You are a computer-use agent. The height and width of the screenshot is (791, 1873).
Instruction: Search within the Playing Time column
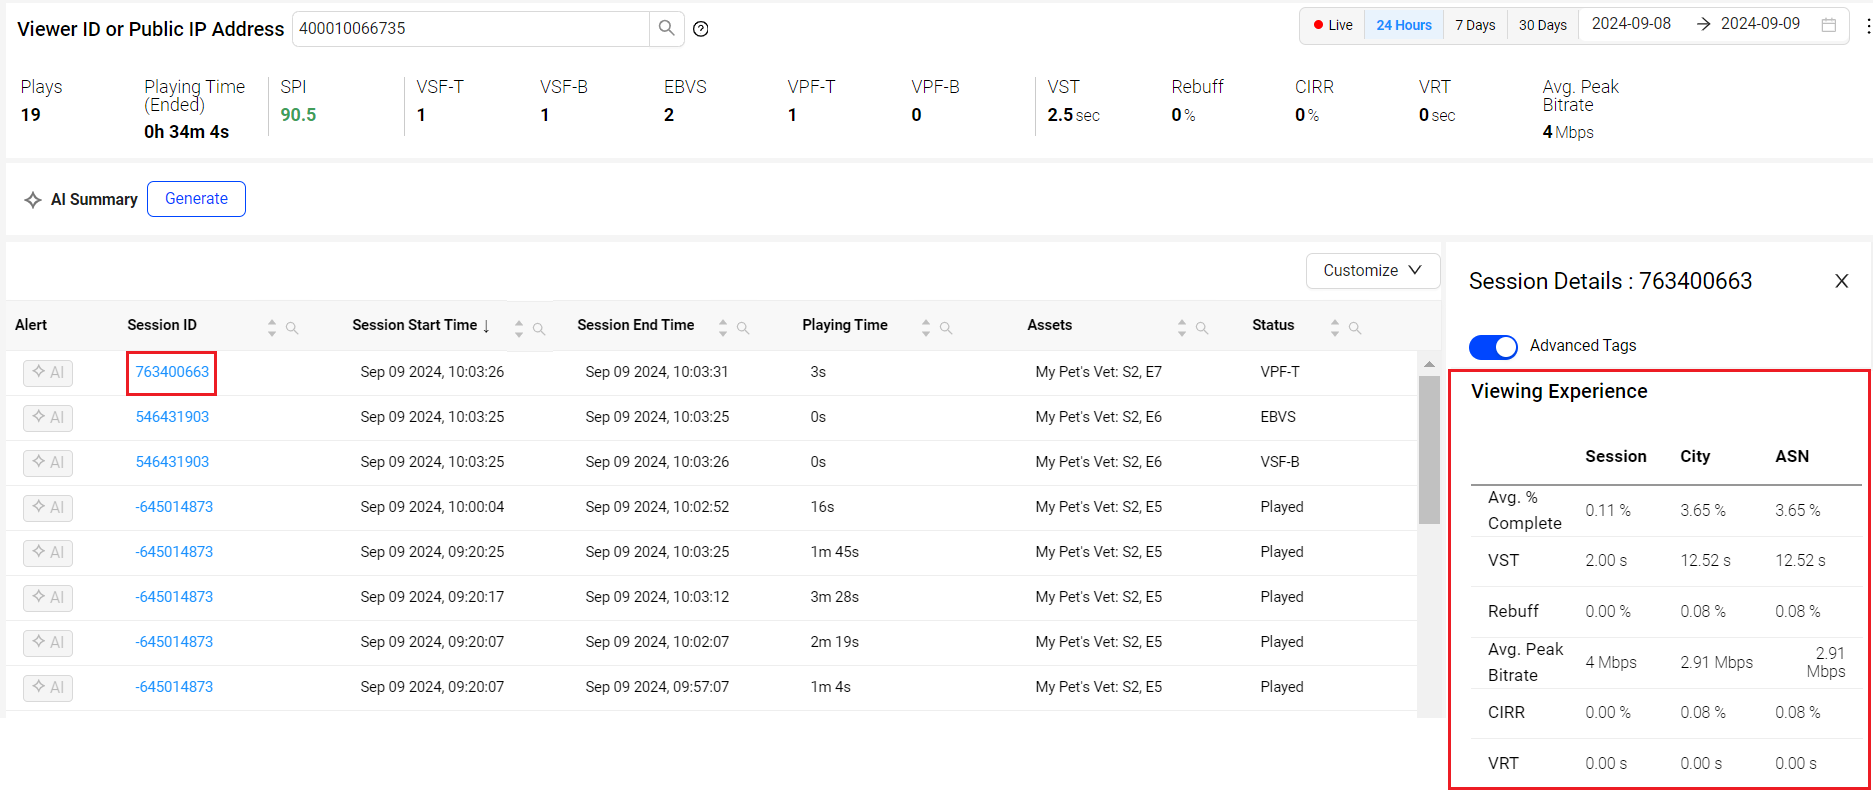click(946, 327)
